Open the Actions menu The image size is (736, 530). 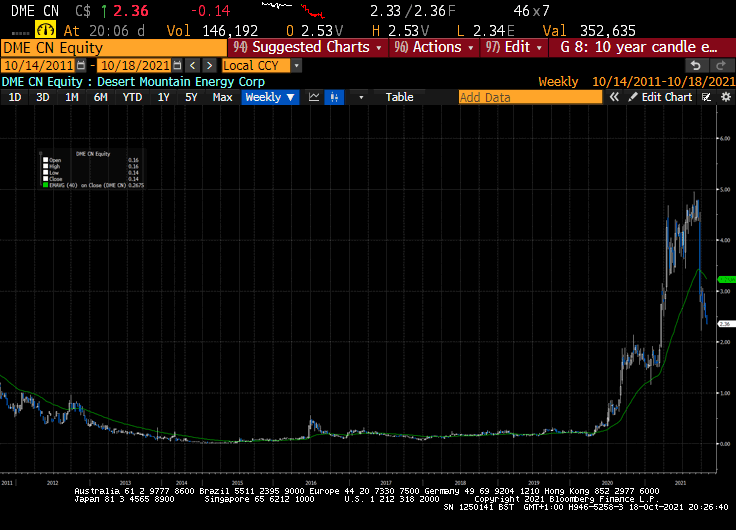434,47
